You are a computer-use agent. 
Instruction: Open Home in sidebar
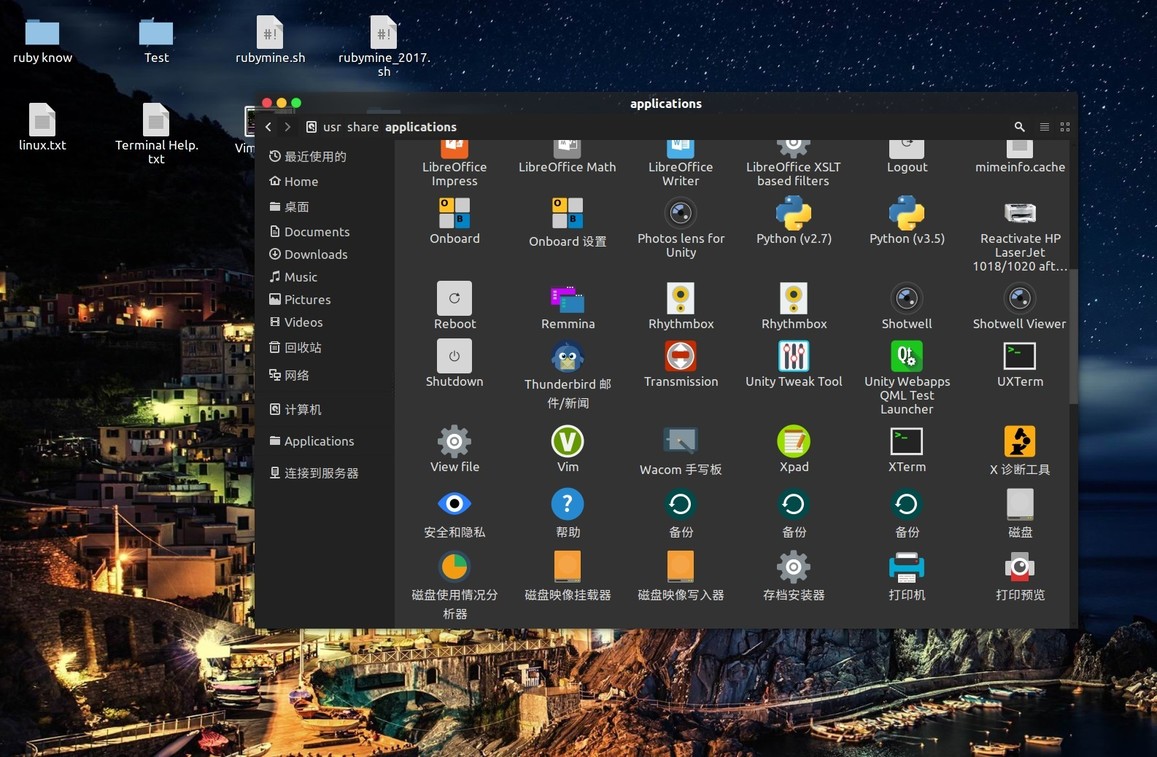[x=294, y=182]
